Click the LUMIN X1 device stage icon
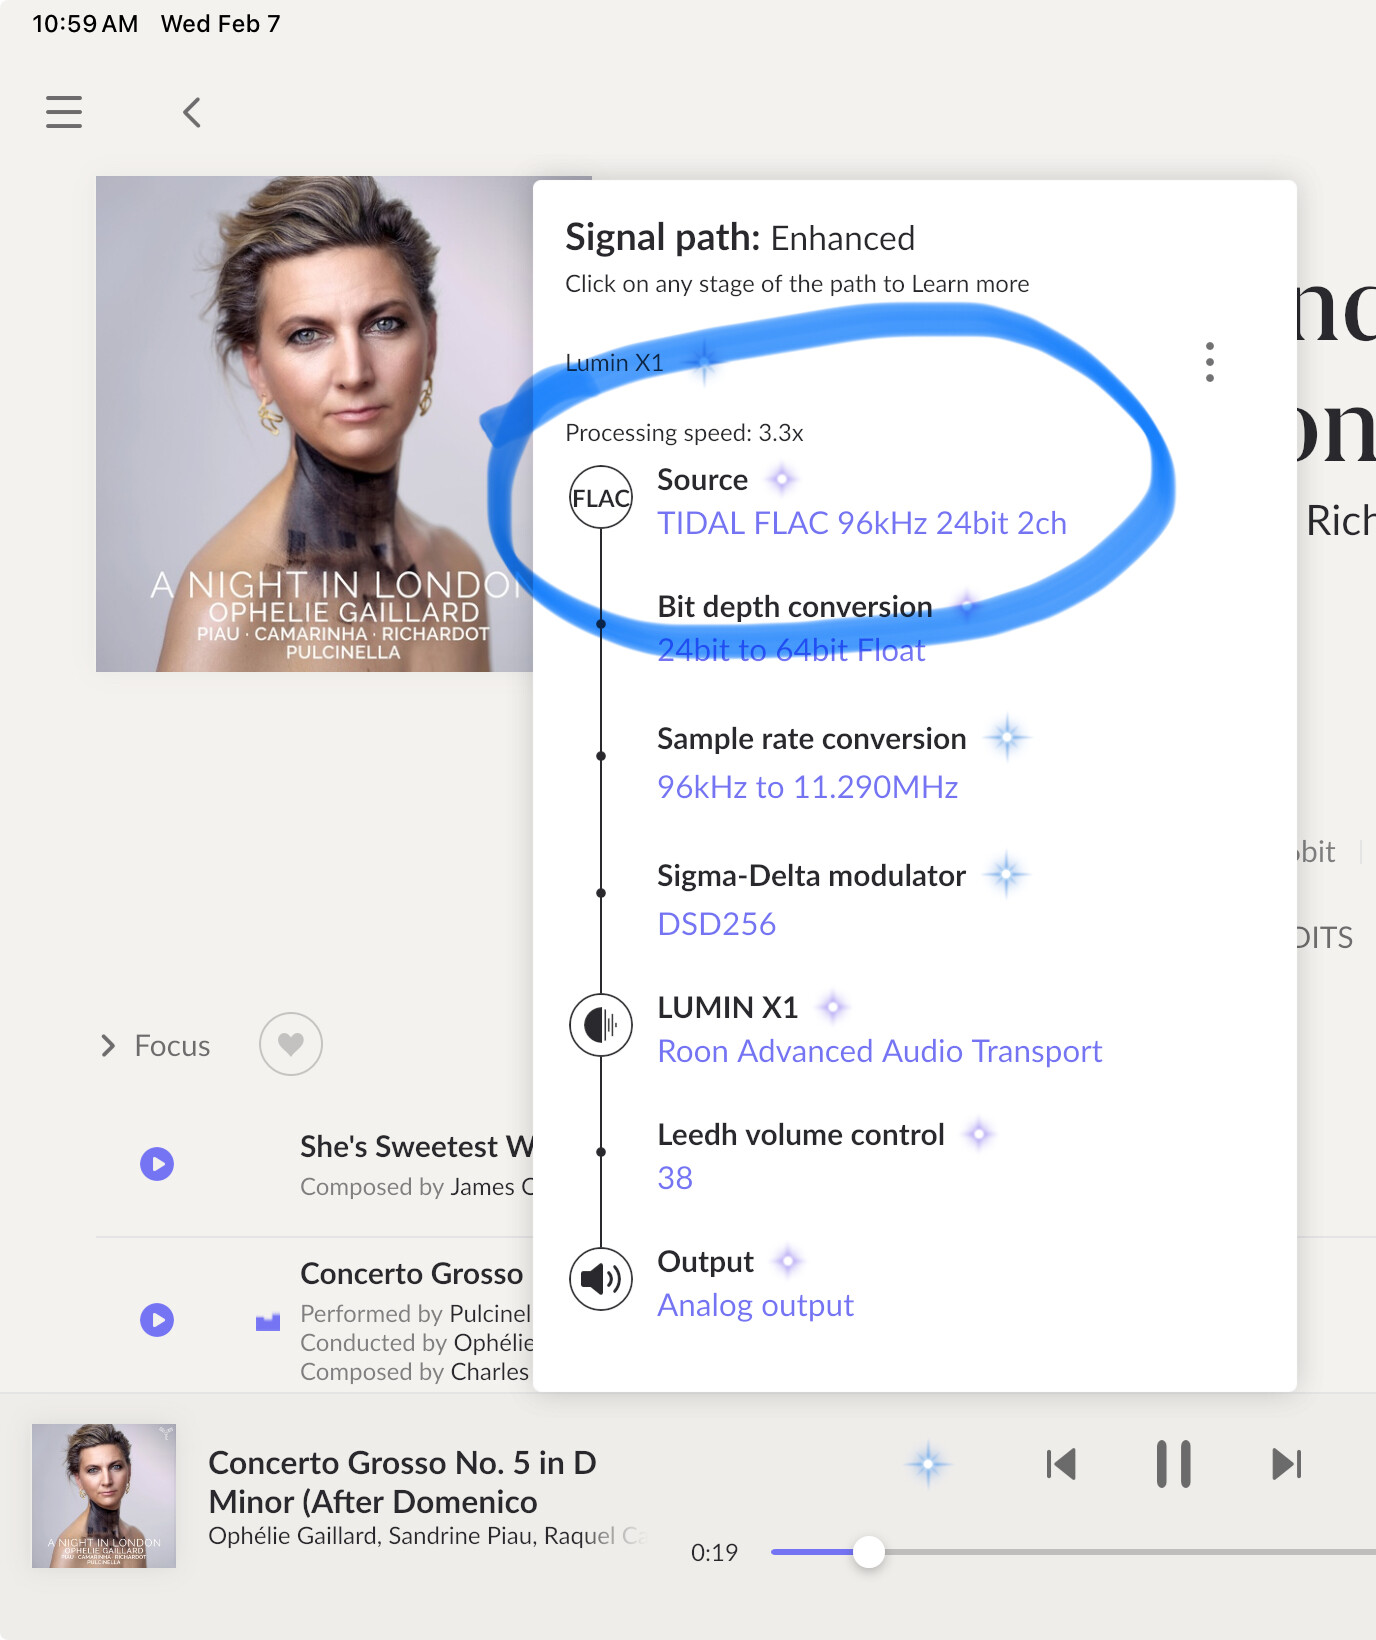Image resolution: width=1376 pixels, height=1640 pixels. [601, 1025]
